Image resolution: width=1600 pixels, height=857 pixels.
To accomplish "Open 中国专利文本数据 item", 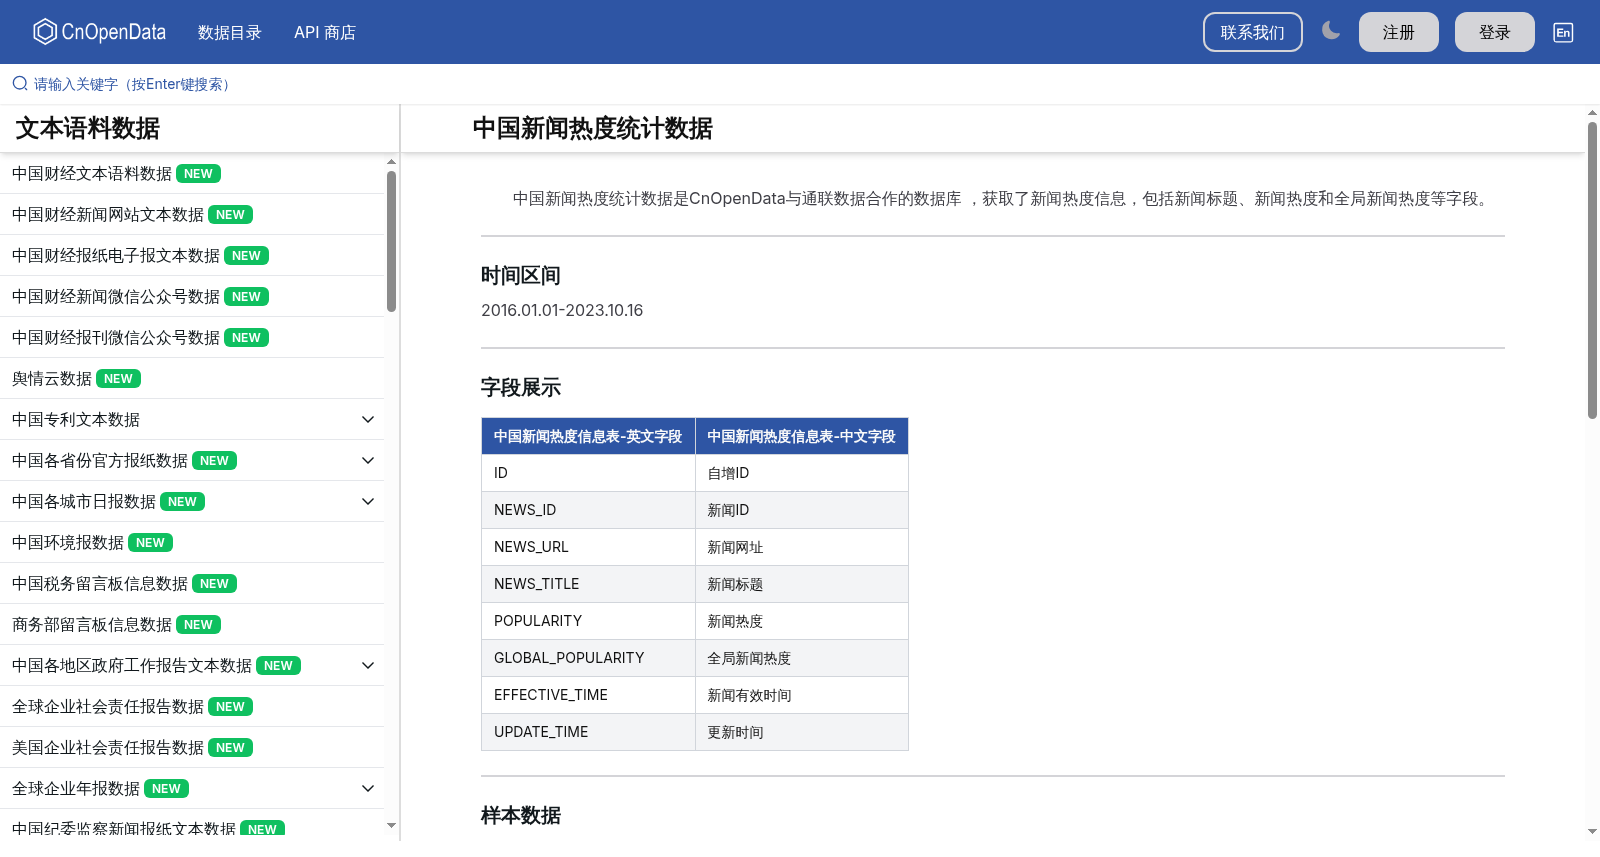I will 76,420.
